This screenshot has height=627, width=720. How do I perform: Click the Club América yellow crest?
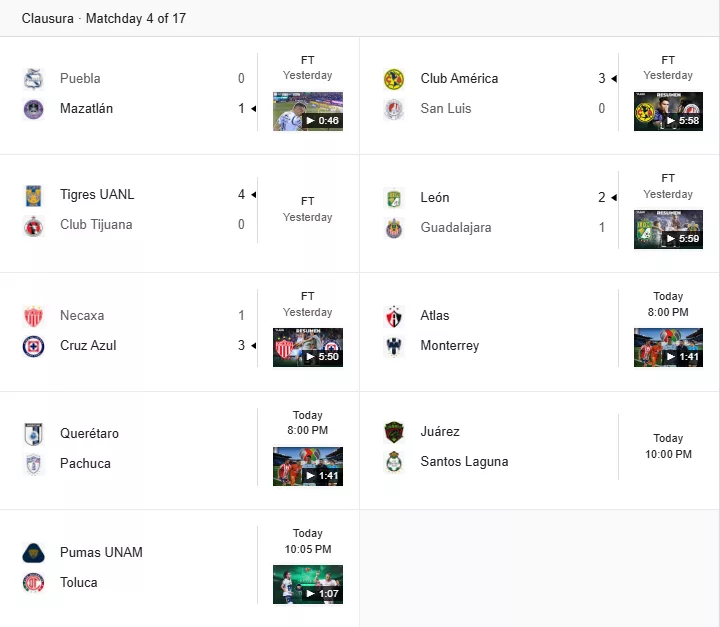(x=394, y=79)
